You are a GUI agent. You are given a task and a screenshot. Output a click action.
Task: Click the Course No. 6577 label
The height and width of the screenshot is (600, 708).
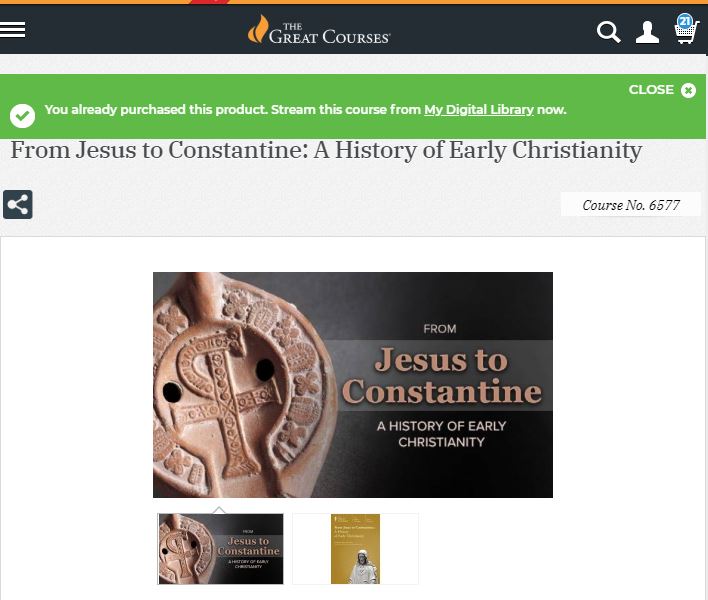[631, 205]
